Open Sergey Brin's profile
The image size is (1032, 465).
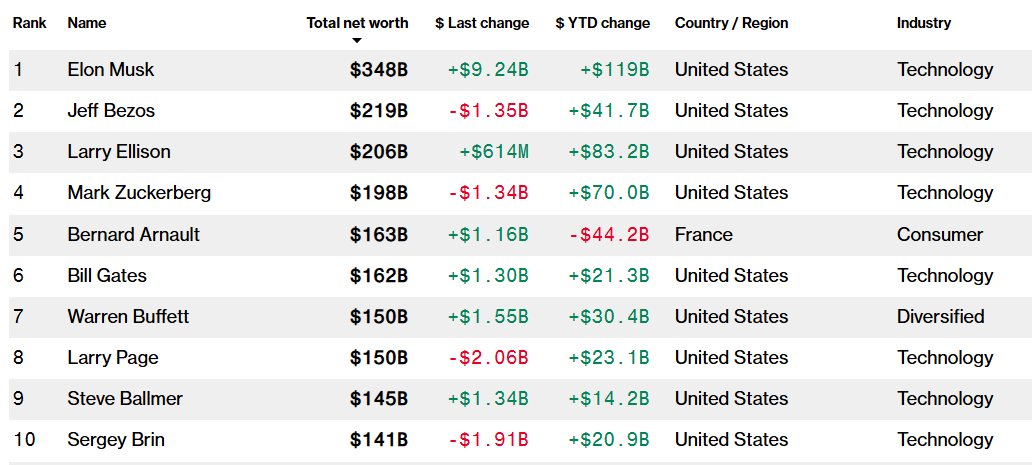click(116, 440)
